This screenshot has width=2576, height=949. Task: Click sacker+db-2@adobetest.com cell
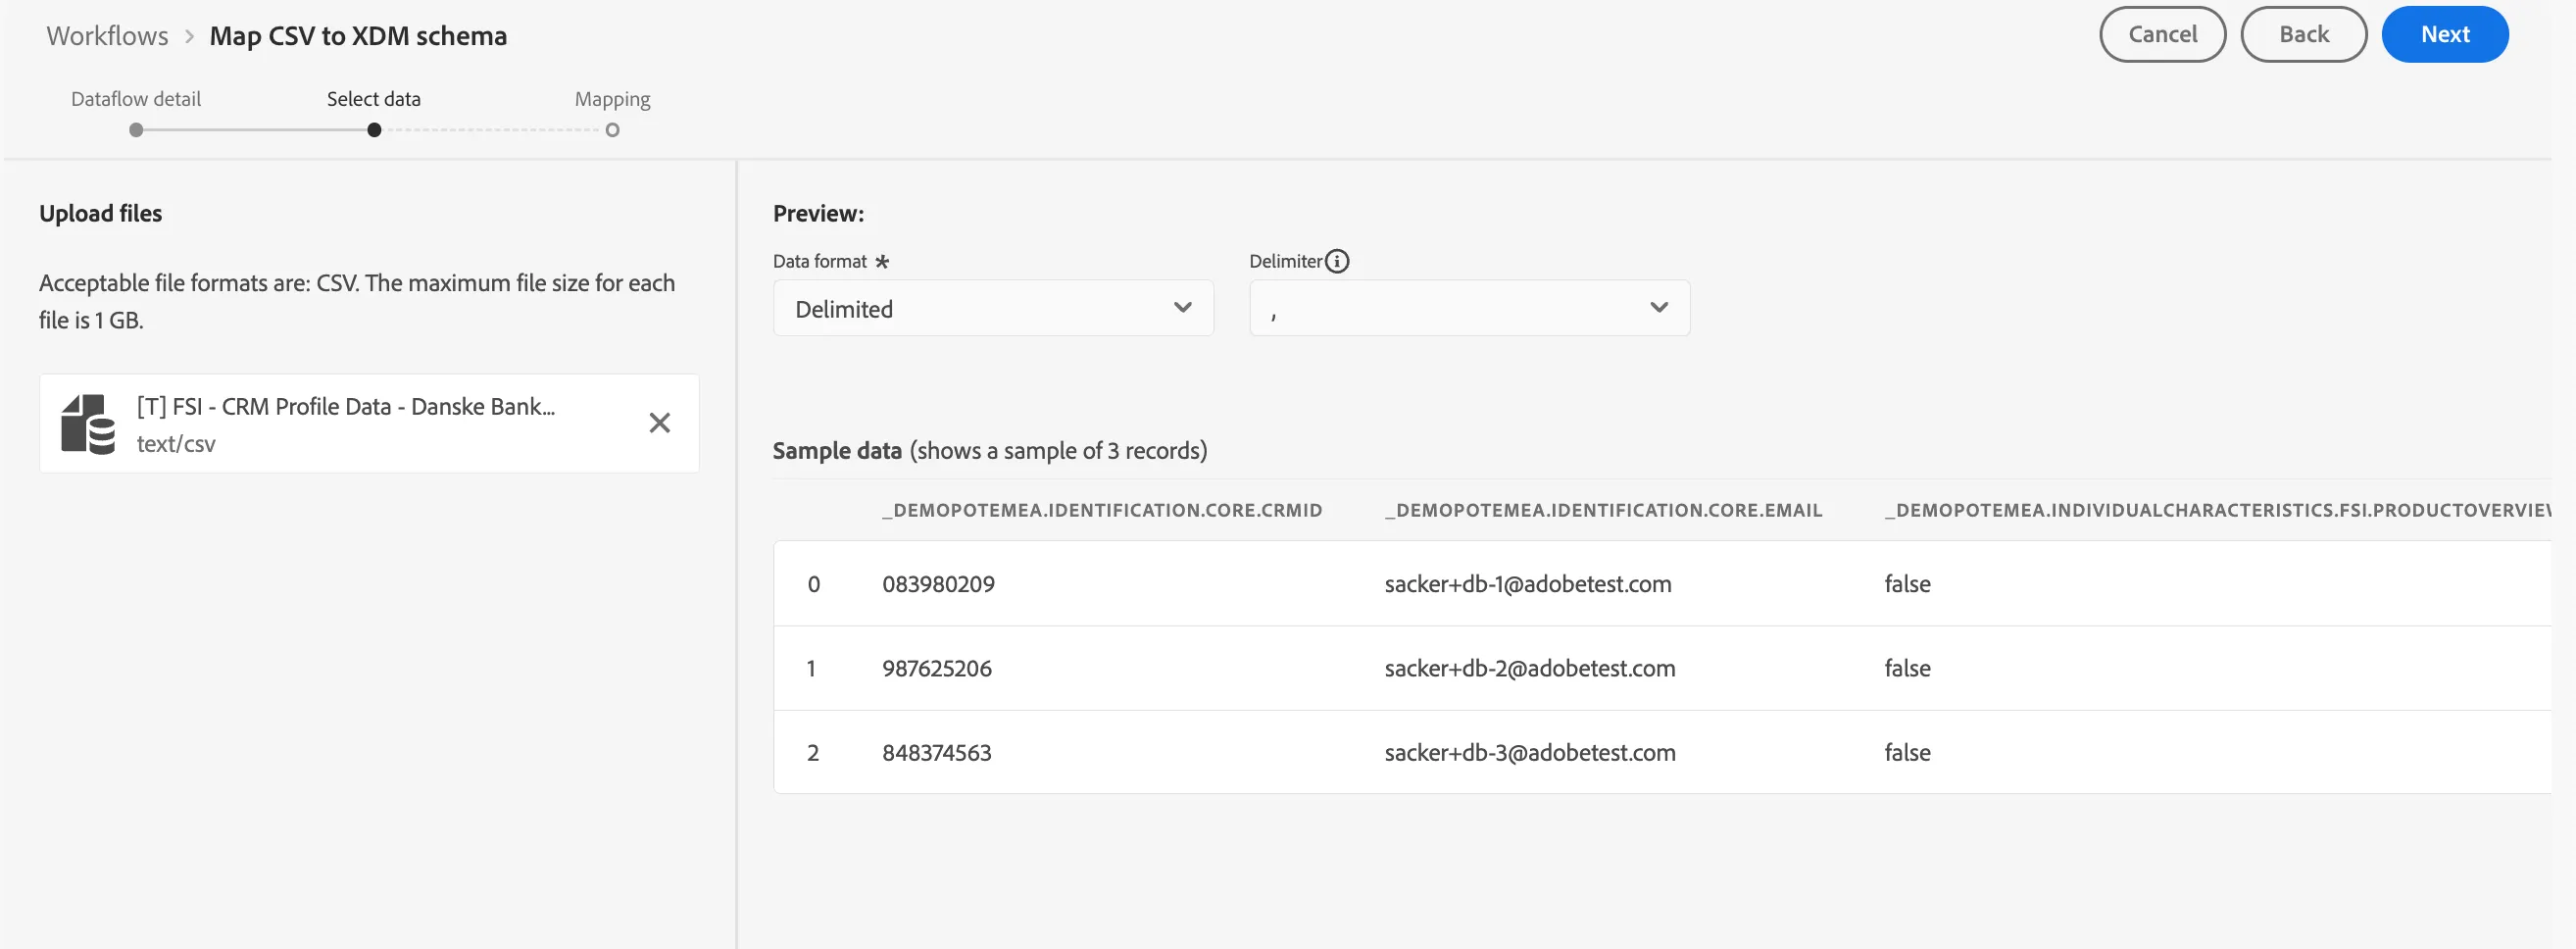1529,668
